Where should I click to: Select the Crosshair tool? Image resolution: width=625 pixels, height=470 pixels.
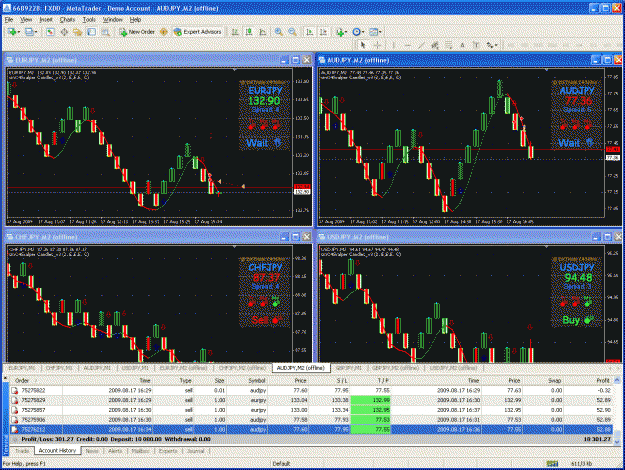[377, 45]
